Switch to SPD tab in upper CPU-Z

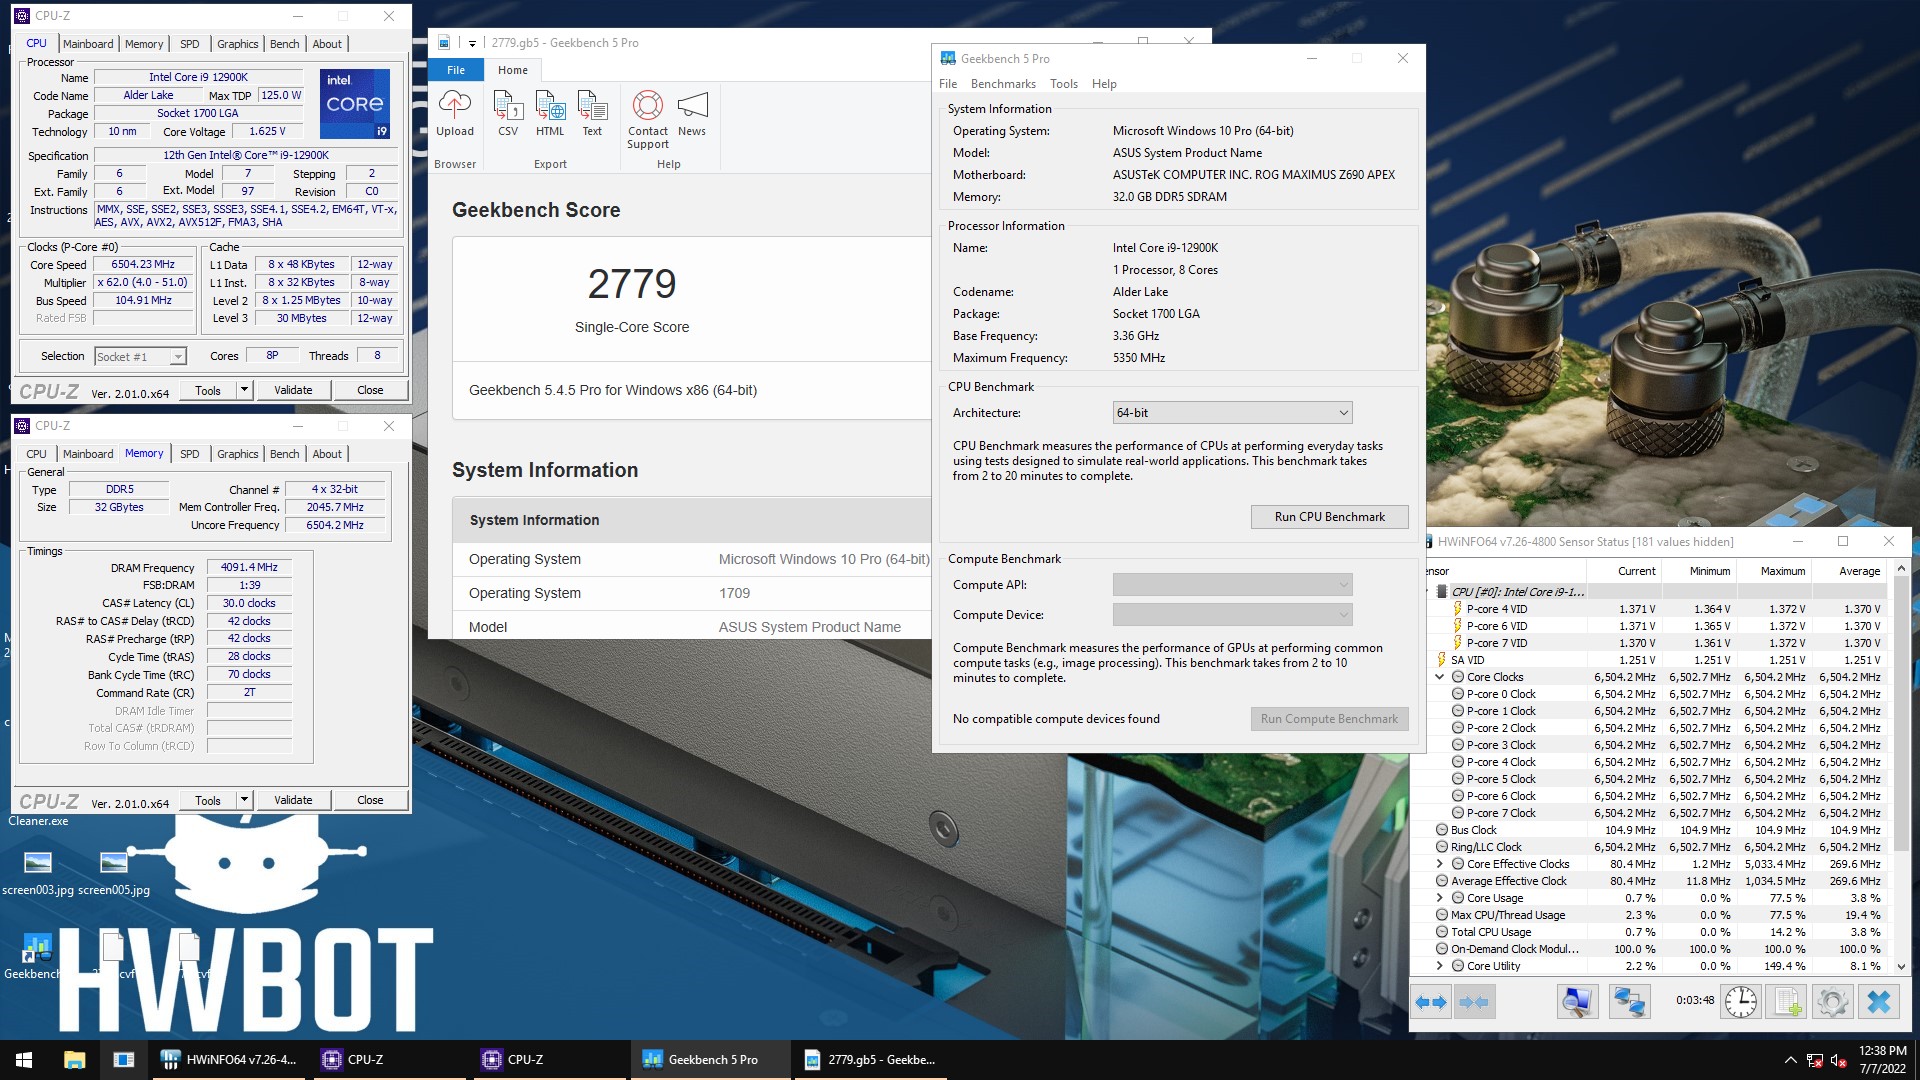[190, 44]
